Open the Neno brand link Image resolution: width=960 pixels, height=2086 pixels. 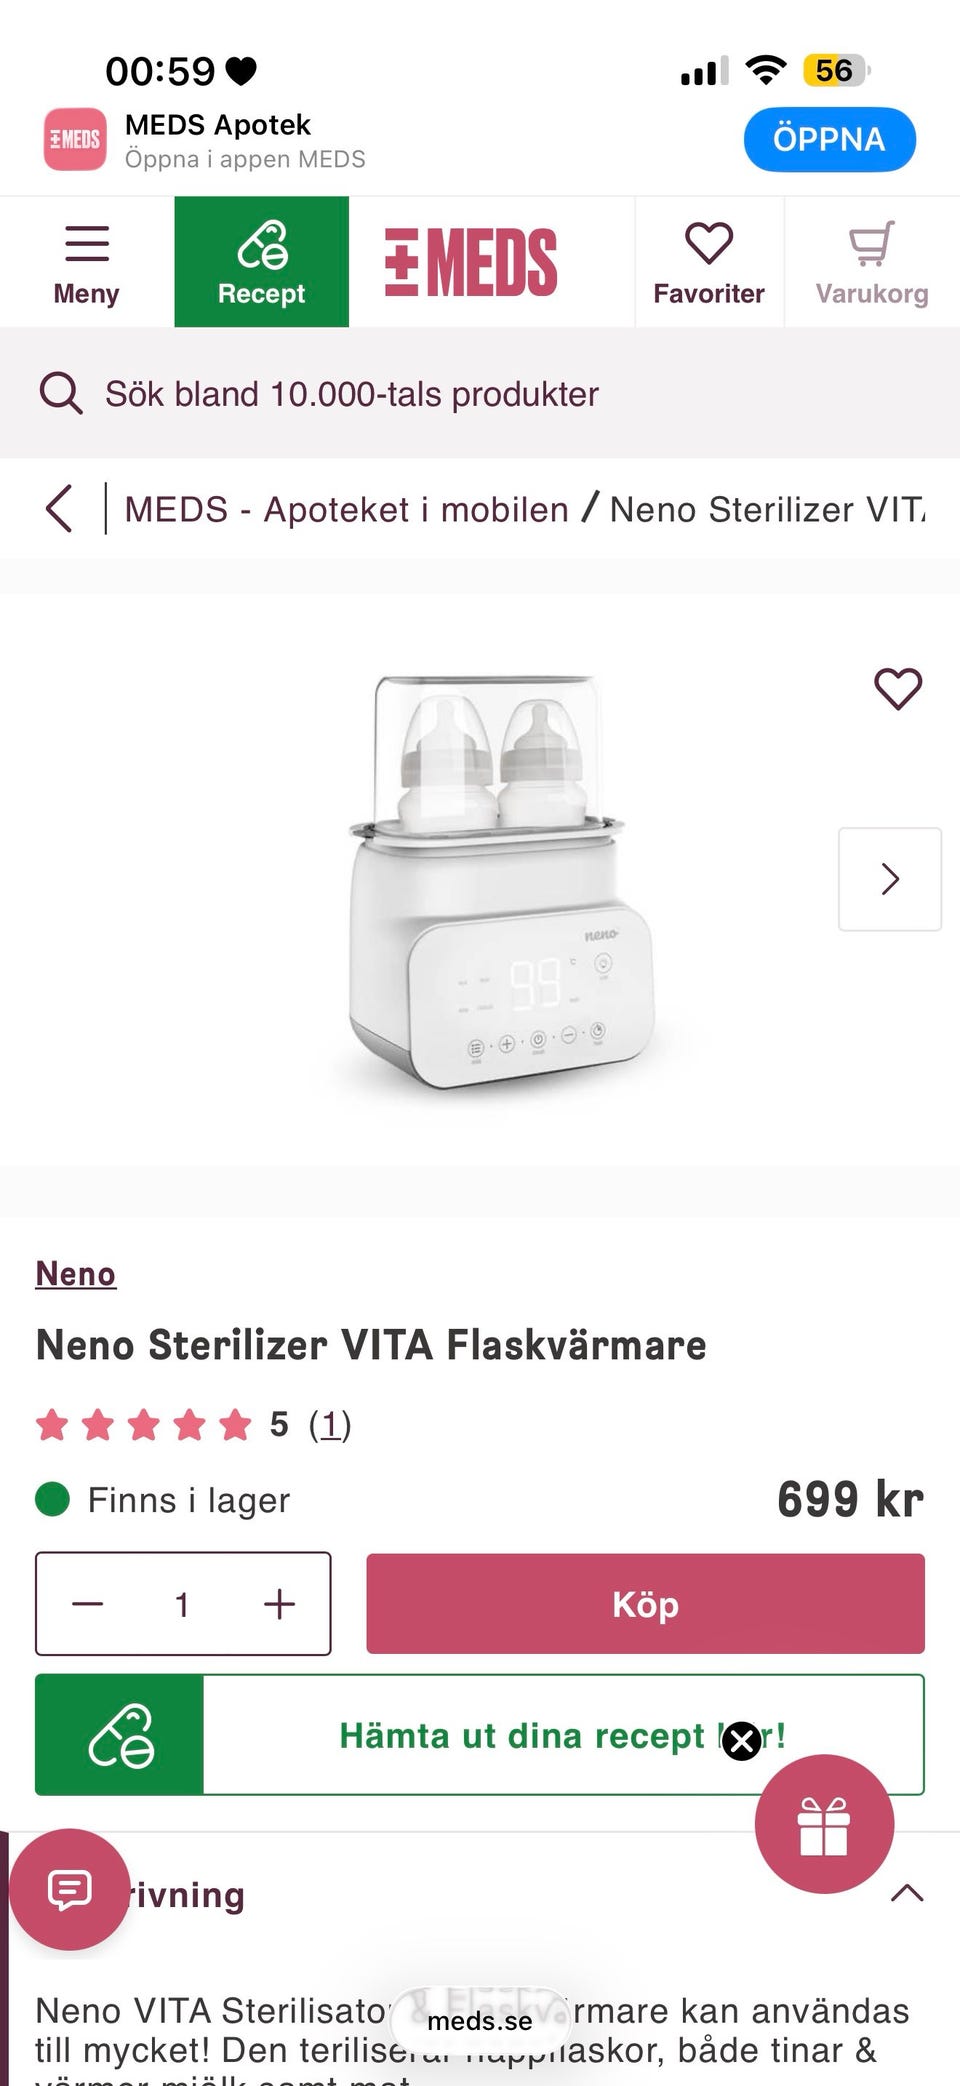76,1273
